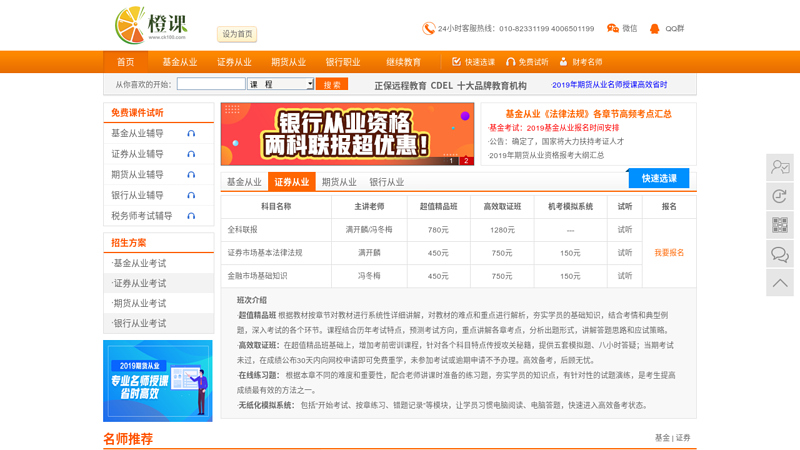Click the 2019年期货从业名师授课高效省时 link
This screenshot has width=800, height=450.
[609, 85]
